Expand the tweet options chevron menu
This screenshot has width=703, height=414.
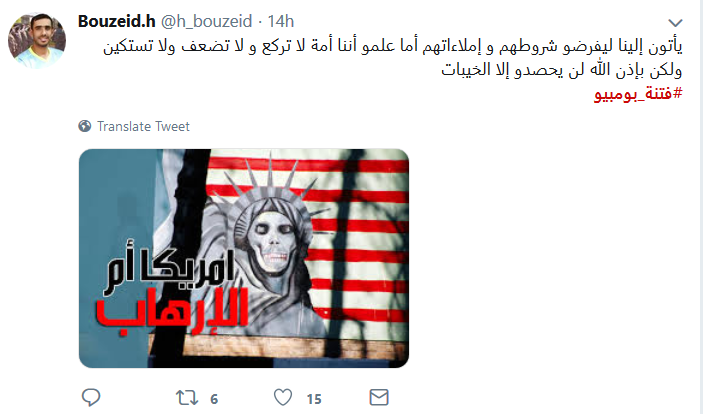click(x=675, y=22)
